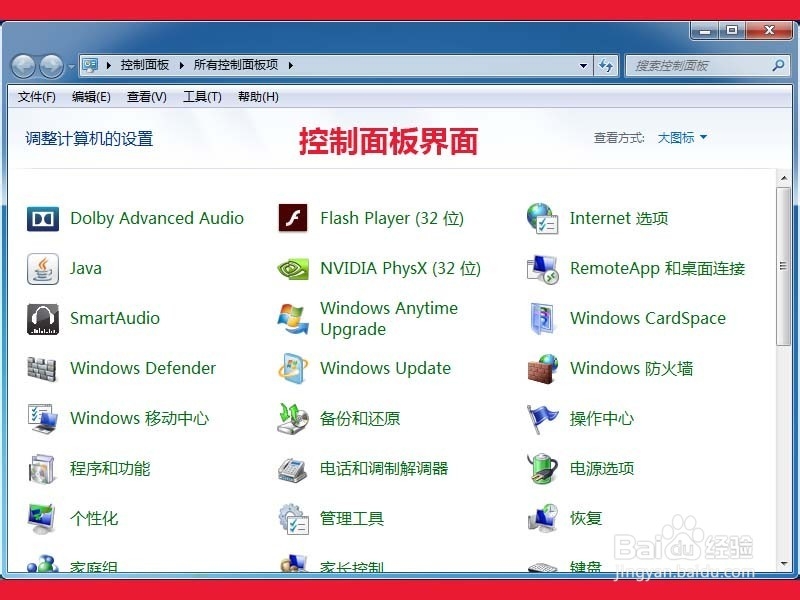
Task: Expand the 大图标 view mode dropdown
Action: coord(682,137)
